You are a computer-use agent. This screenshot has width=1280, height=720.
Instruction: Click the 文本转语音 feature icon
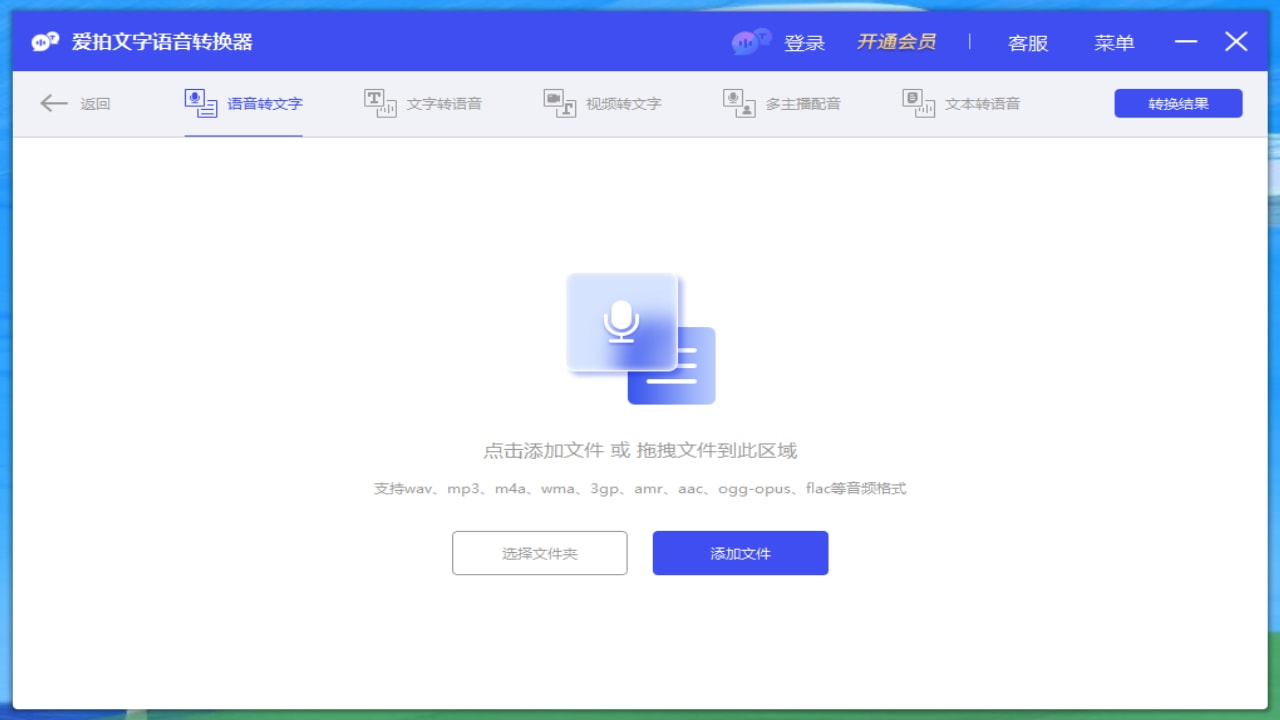pyautogui.click(x=915, y=101)
